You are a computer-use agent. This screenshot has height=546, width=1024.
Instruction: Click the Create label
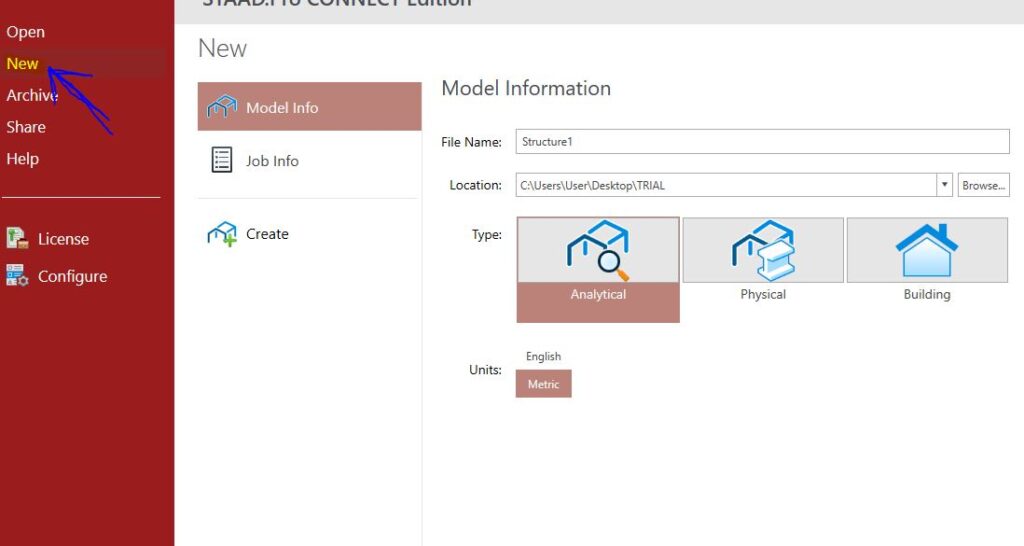[267, 234]
